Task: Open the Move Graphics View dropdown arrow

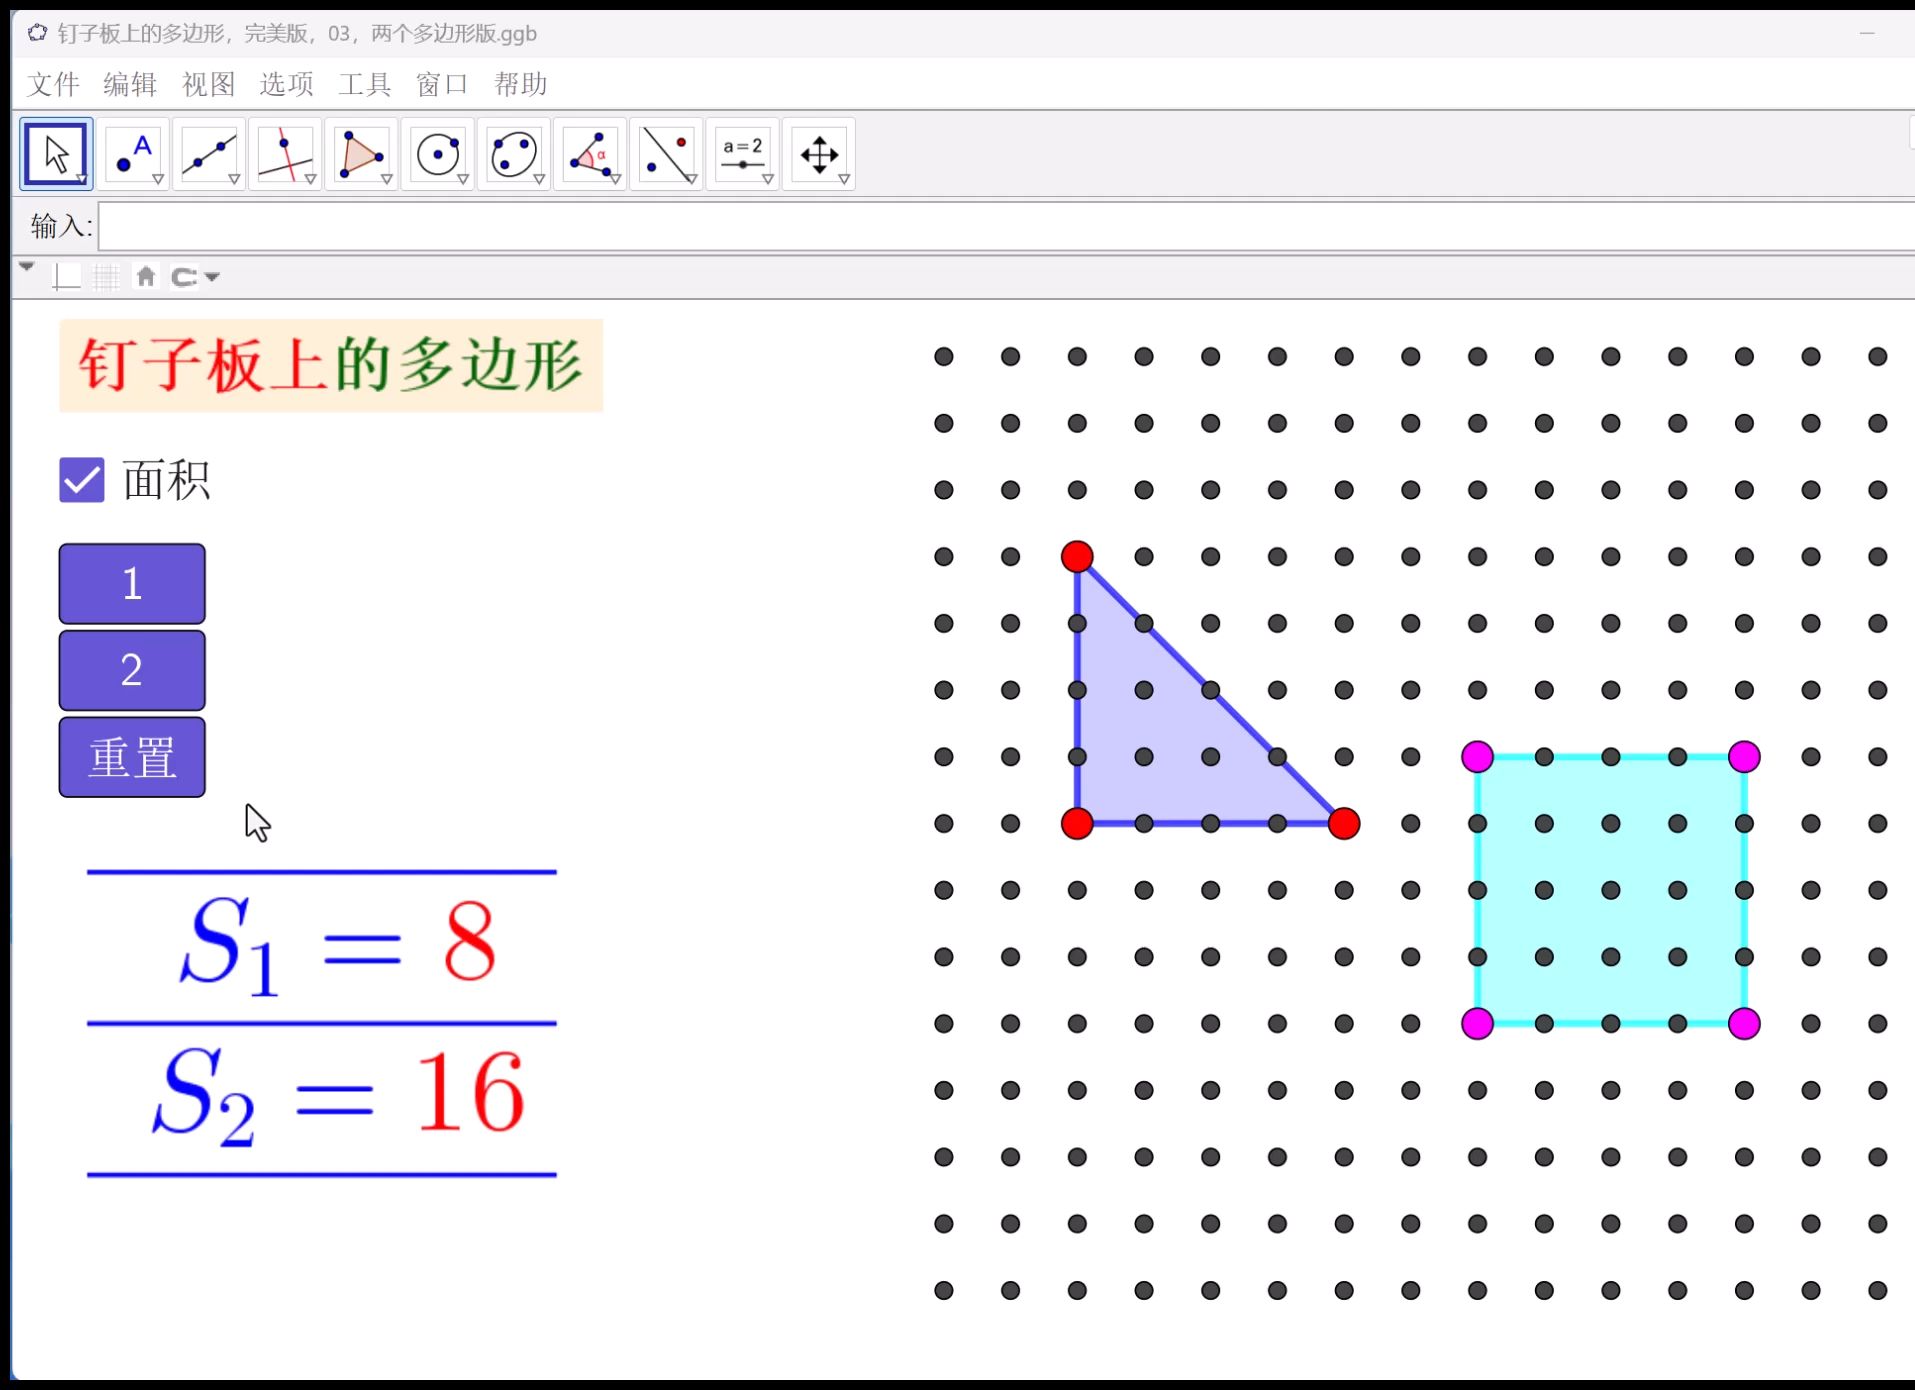Action: [x=844, y=180]
